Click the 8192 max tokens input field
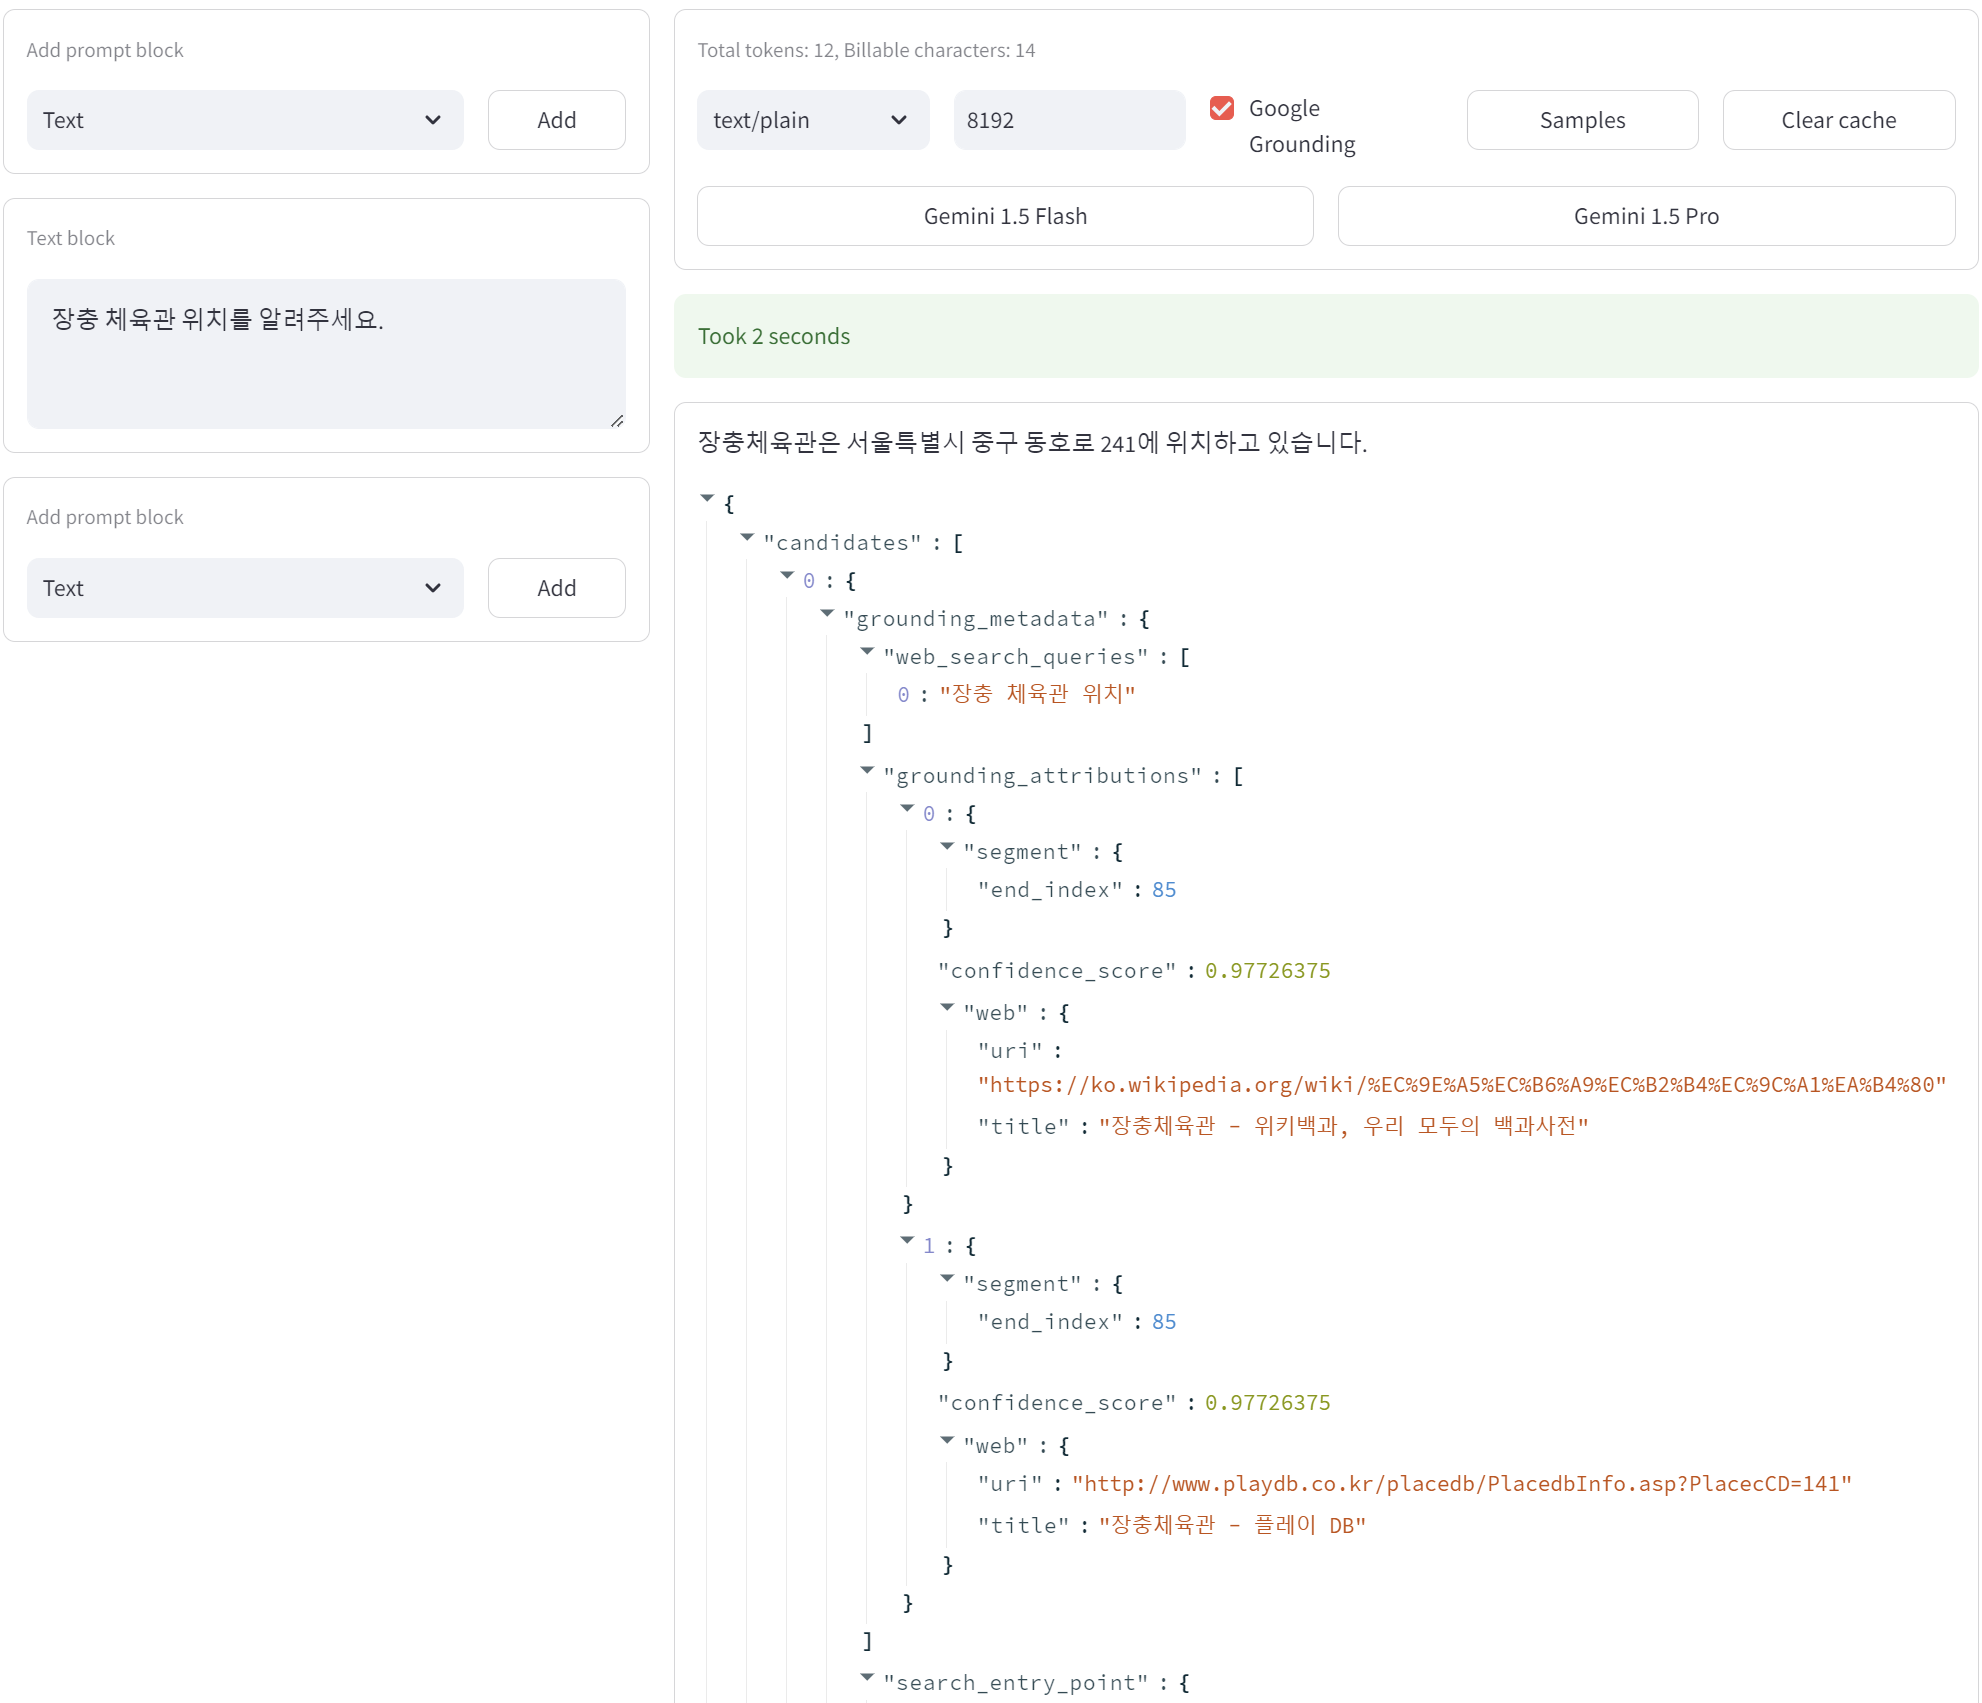The image size is (1982, 1703). click(1068, 120)
